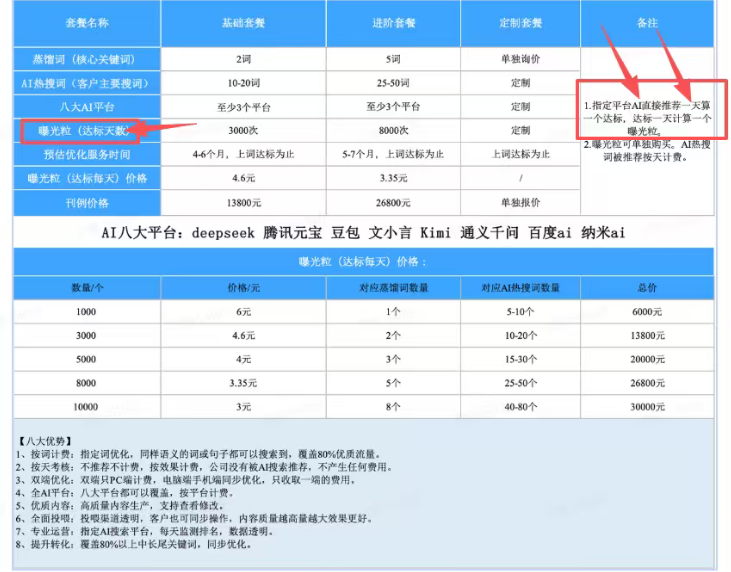Click the AI八大平台 platform list line
This screenshot has width=731, height=572.
363,232
